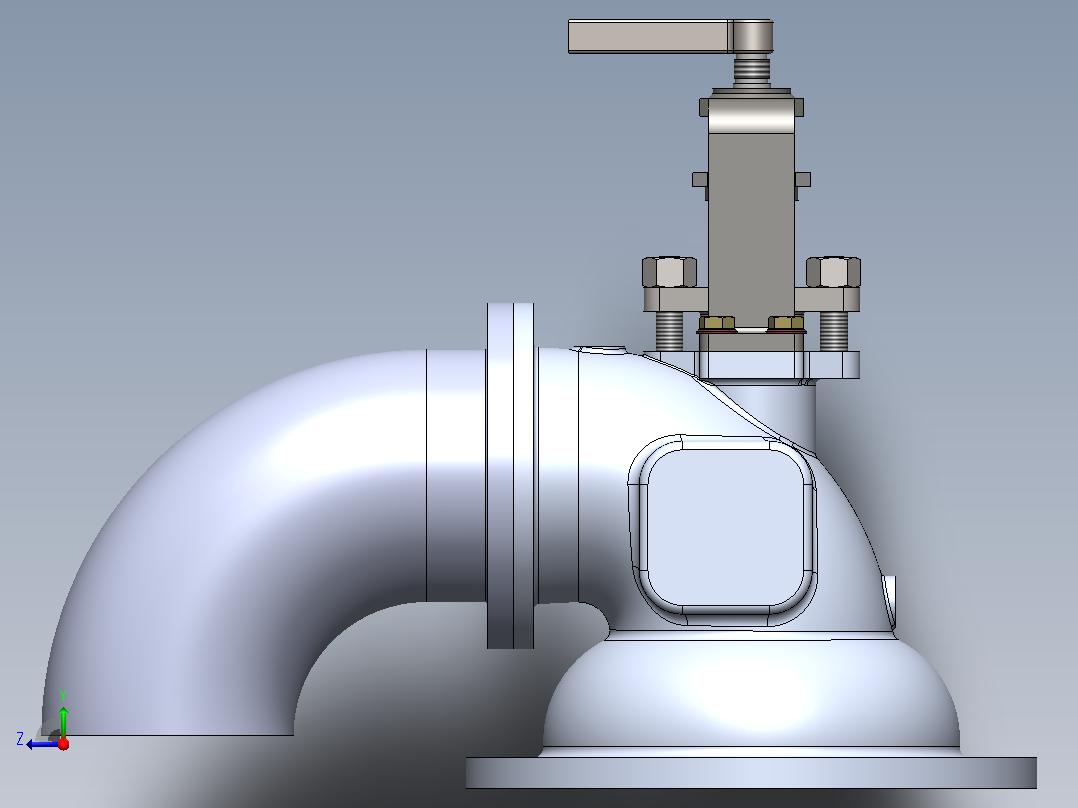This screenshot has height=808, width=1078.
Task: Select the valve handle lever
Action: click(670, 36)
